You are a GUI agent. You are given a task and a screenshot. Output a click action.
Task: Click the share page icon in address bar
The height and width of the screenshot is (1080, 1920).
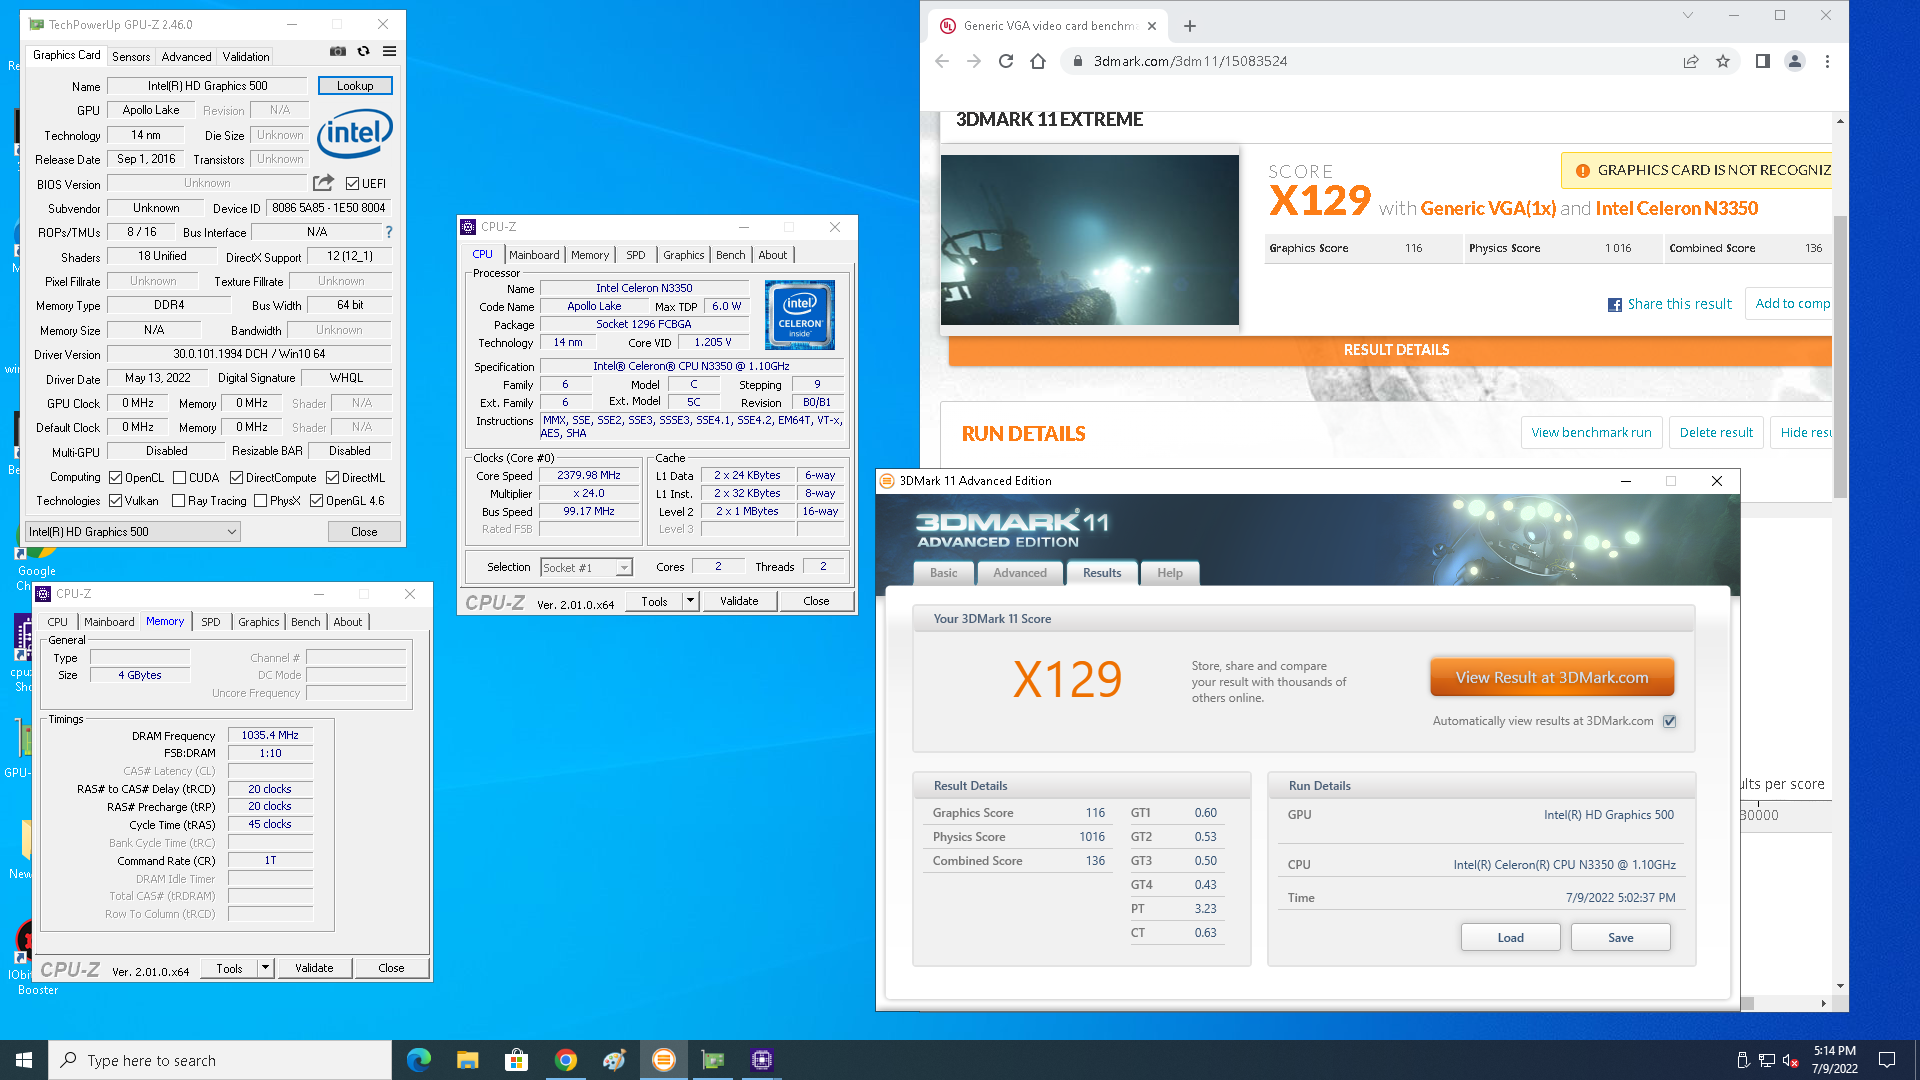[x=1691, y=61]
